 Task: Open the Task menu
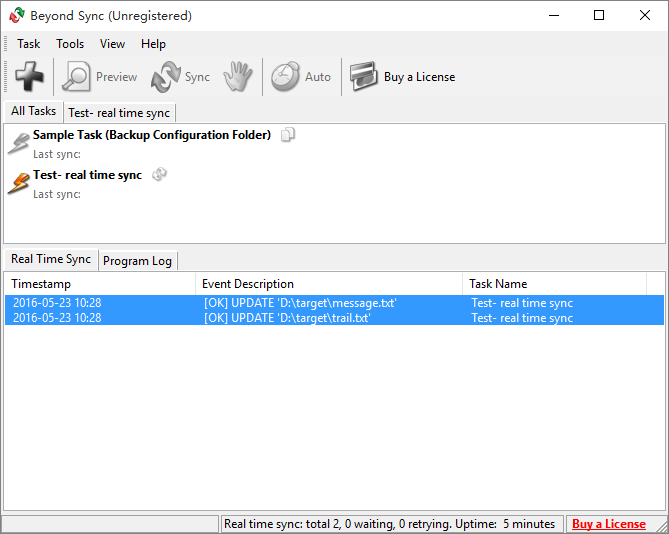click(x=29, y=44)
